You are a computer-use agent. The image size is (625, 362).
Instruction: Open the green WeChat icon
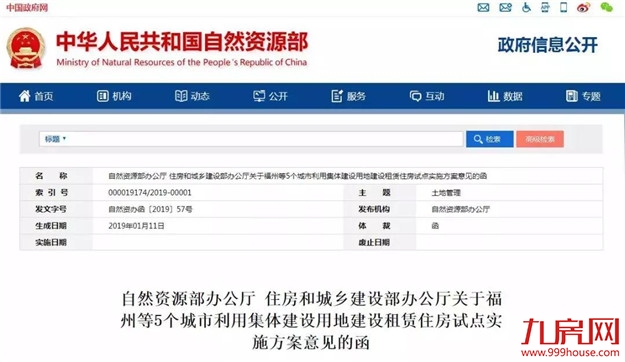[x=606, y=7]
